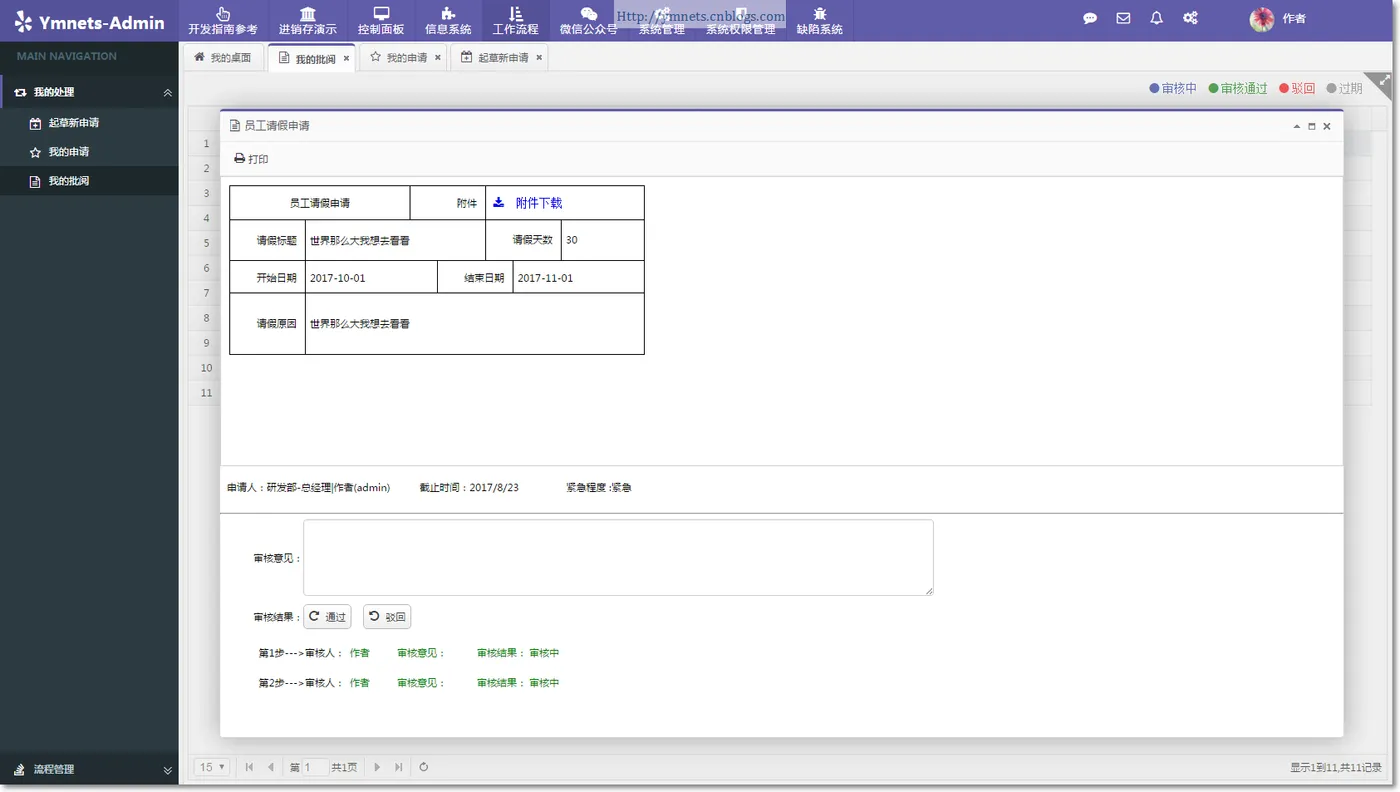This screenshot has width=1400, height=792.
Task: Close the 员工请假申请 dialog
Action: (1327, 127)
